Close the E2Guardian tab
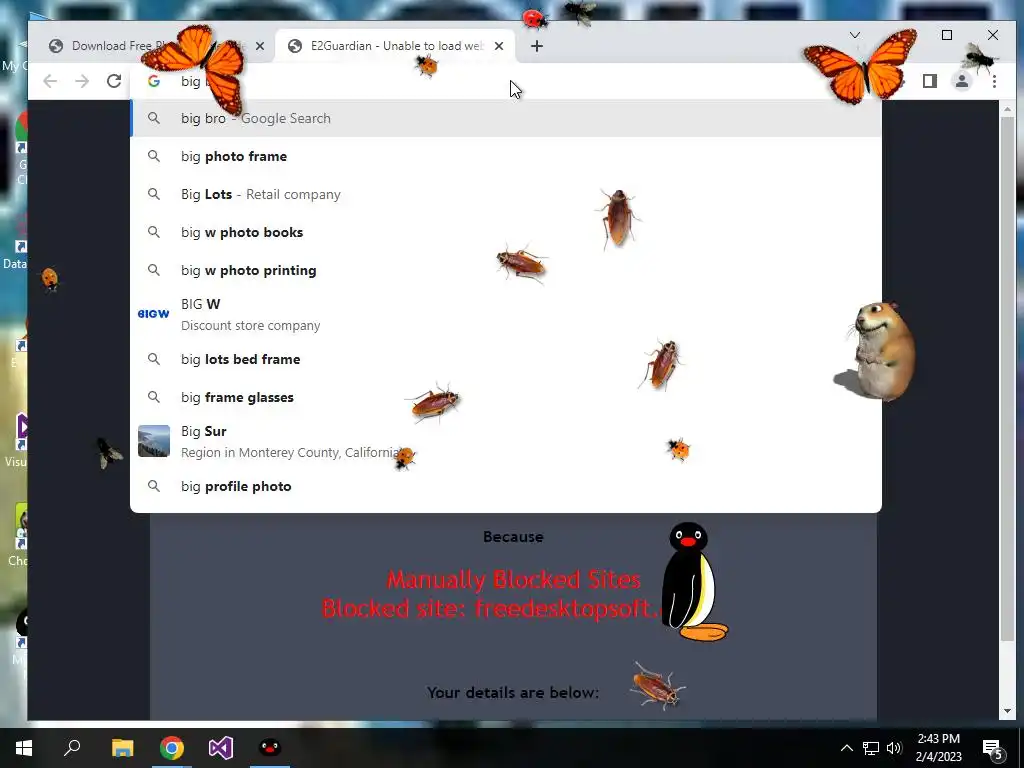Viewport: 1024px width, 768px height. [x=499, y=46]
